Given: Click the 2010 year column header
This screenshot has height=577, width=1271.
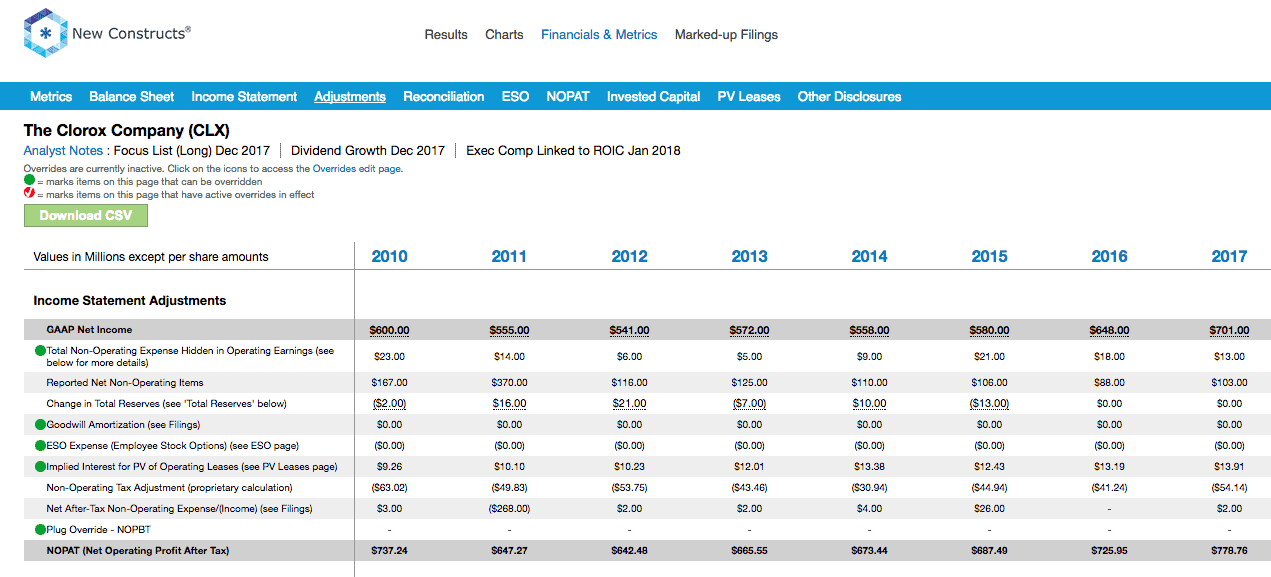Looking at the screenshot, I should pyautogui.click(x=389, y=257).
